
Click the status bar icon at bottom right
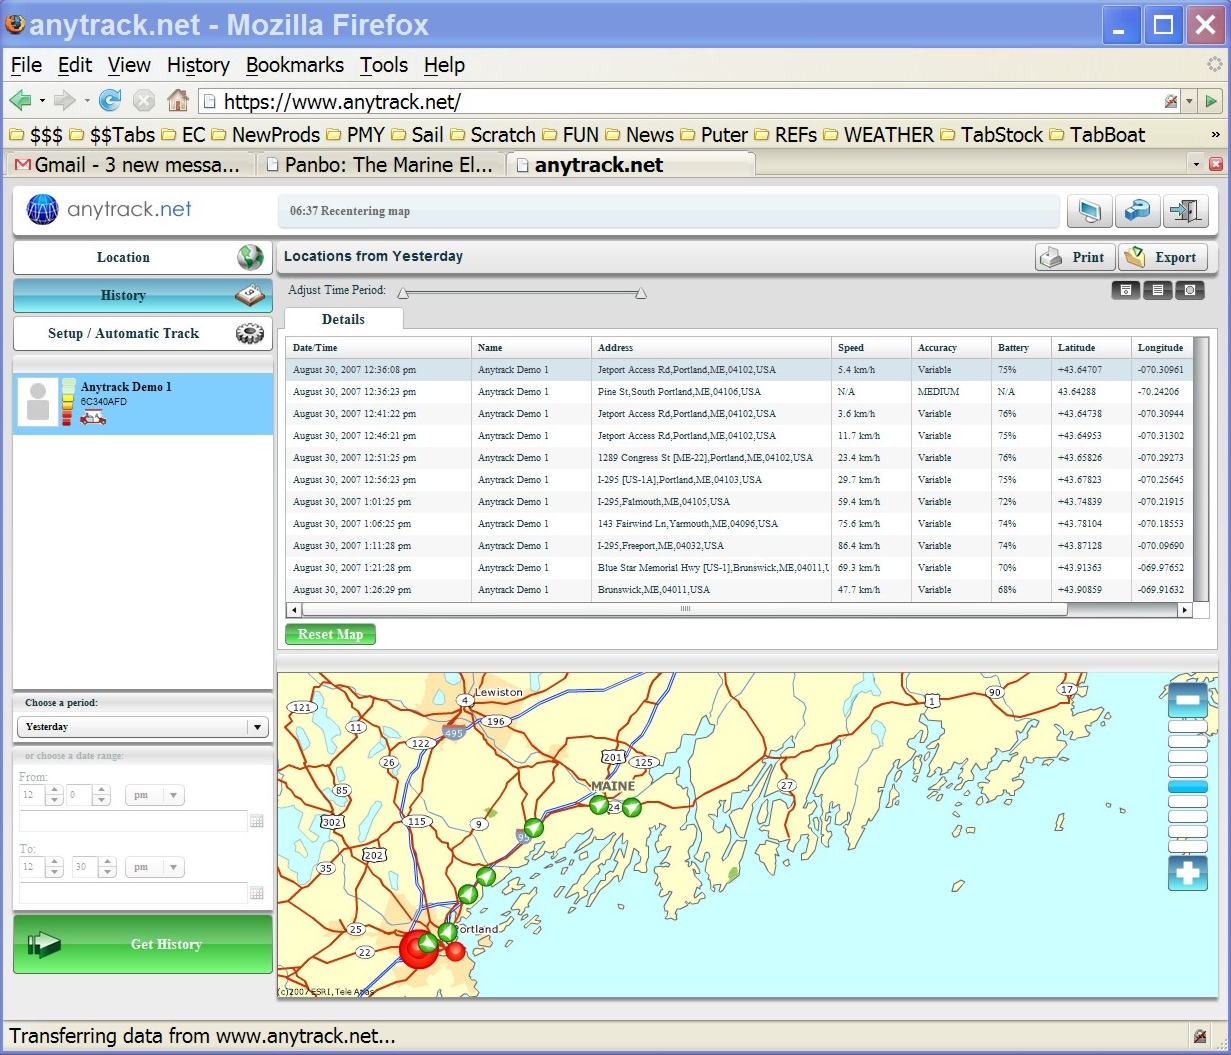coord(1200,1036)
